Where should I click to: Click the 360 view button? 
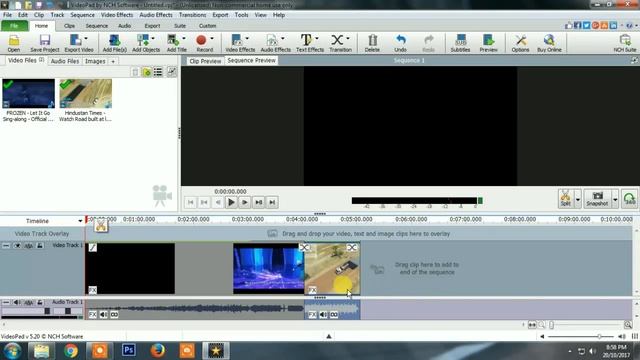pos(630,199)
